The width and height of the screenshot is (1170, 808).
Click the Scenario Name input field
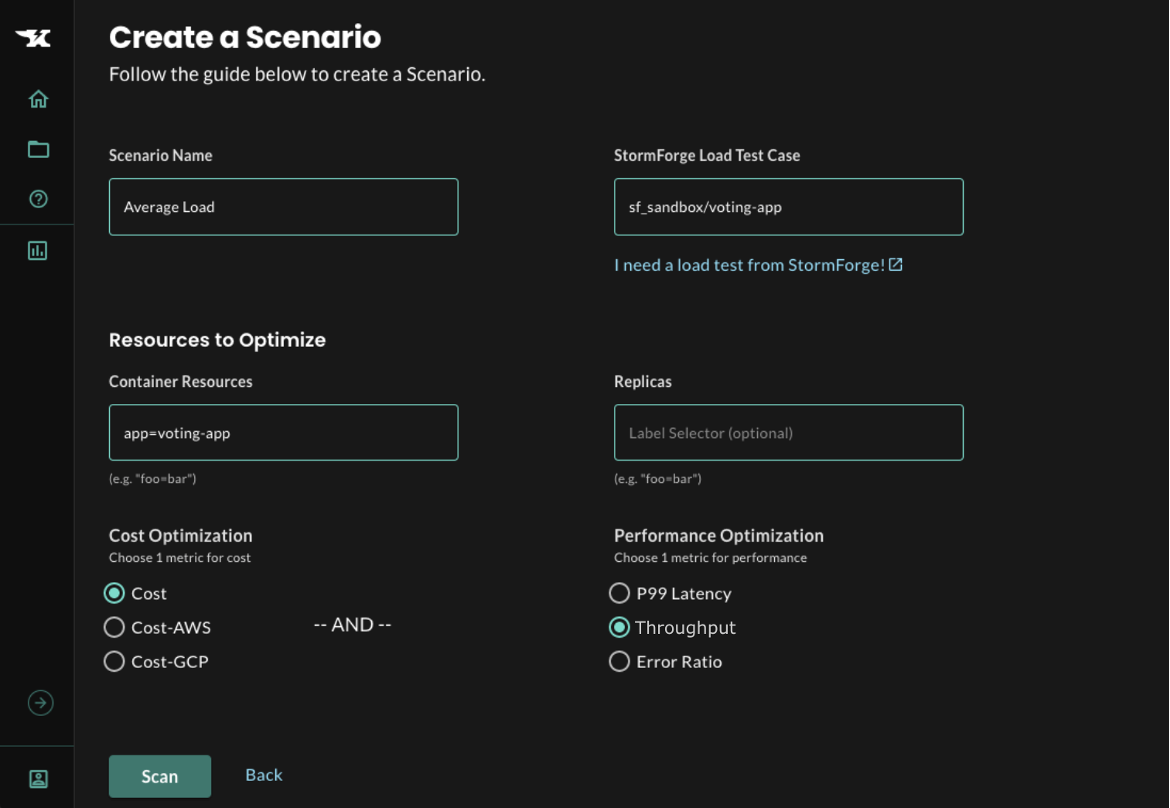[x=283, y=207]
